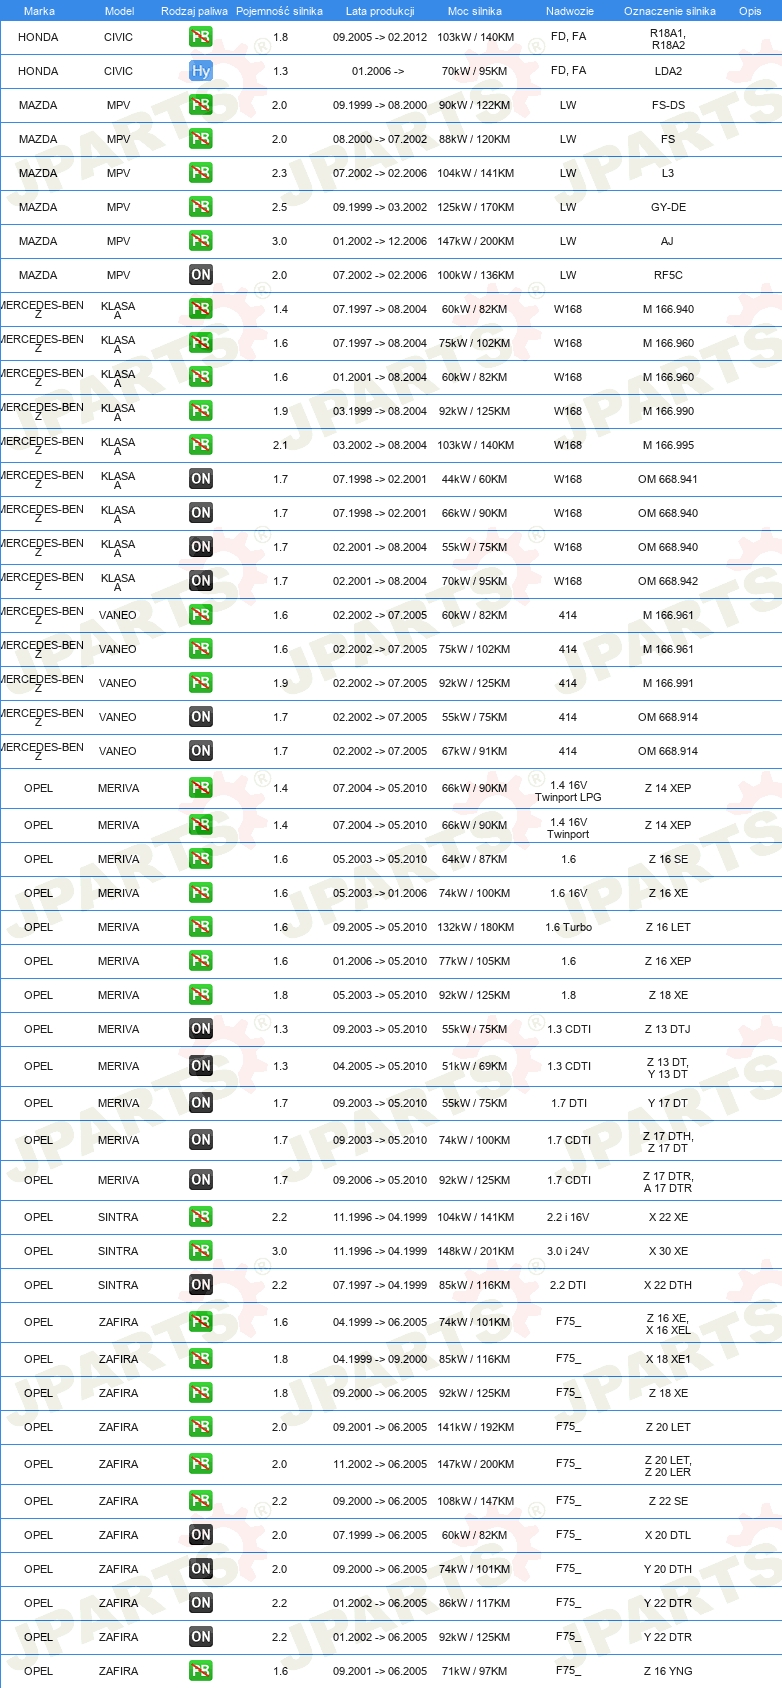Select the engine capacity '2.1' cell for Mercedes
This screenshot has height=1688, width=782.
[280, 445]
